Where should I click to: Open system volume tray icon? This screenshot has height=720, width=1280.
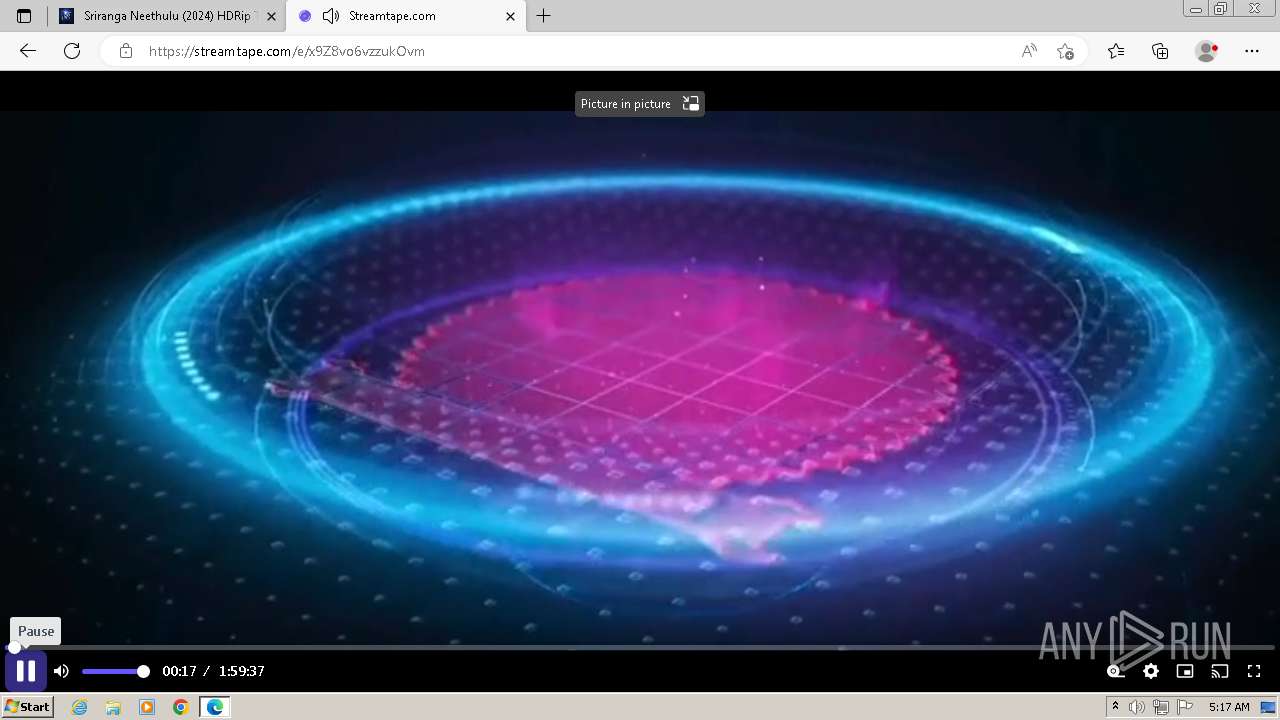tap(1138, 707)
